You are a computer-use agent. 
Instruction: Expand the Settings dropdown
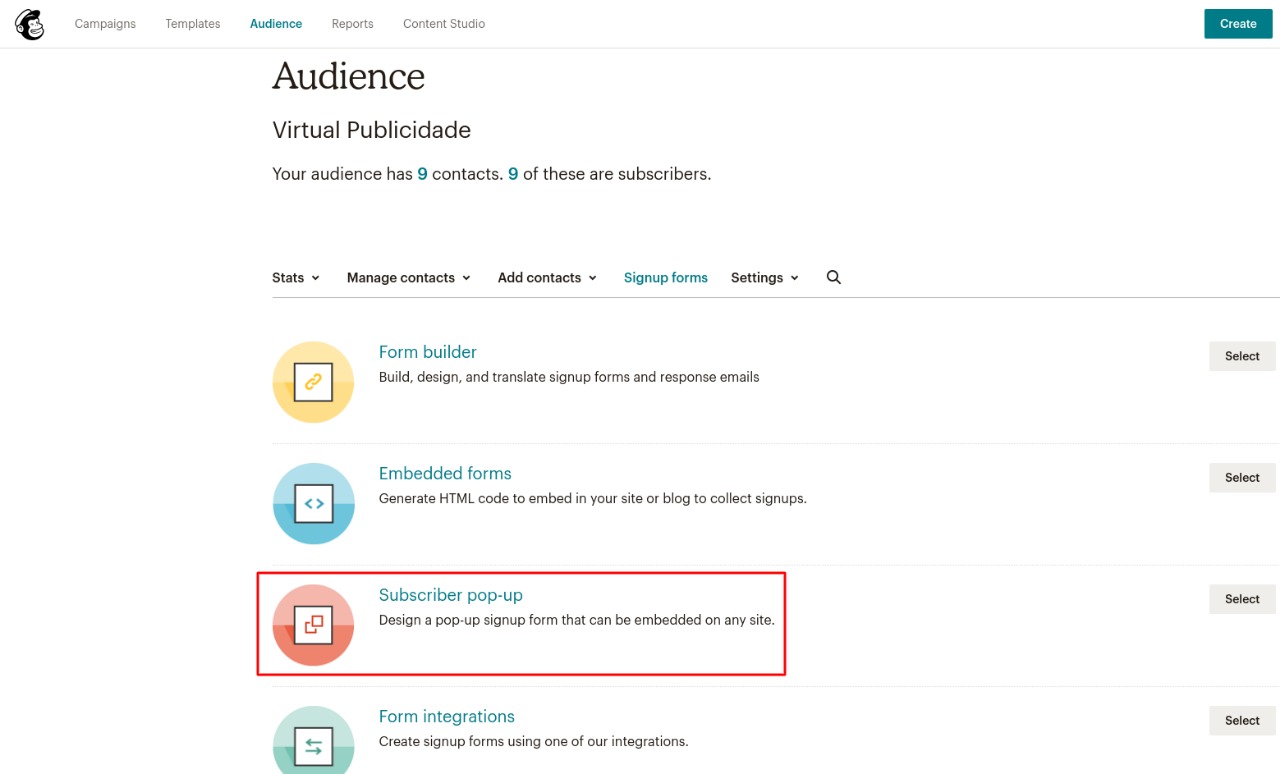click(x=764, y=277)
